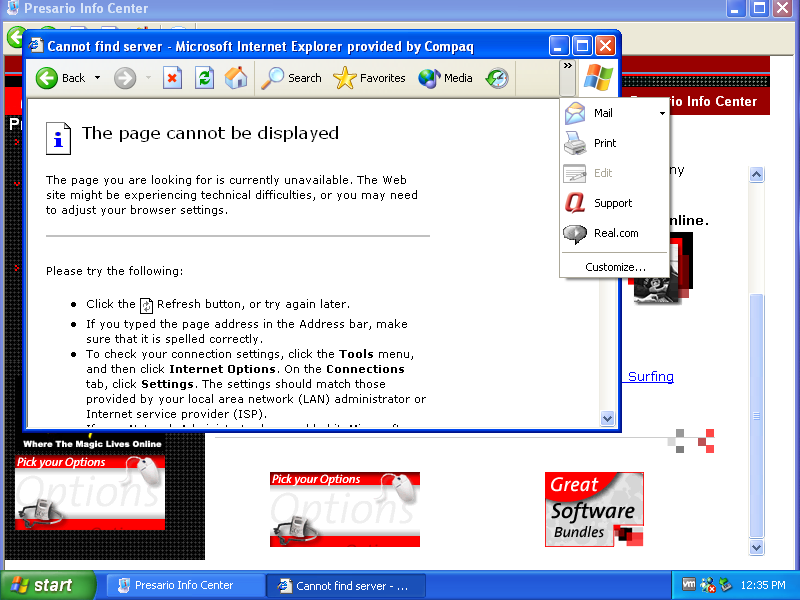Click inline Refresh icon in instructions
The width and height of the screenshot is (800, 600).
tap(146, 305)
